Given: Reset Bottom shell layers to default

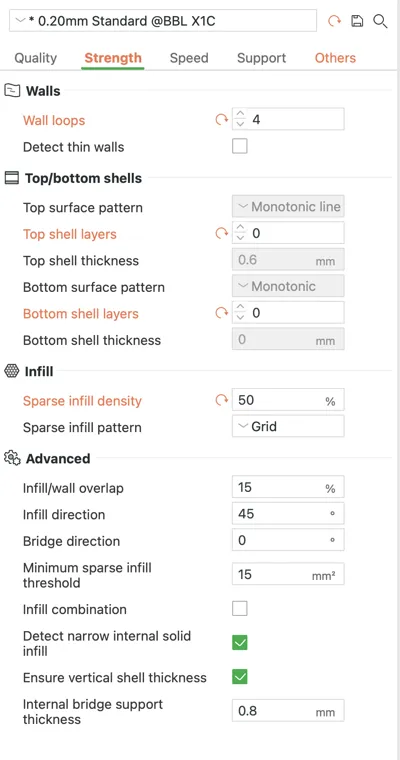Looking at the screenshot, I should 222,313.
